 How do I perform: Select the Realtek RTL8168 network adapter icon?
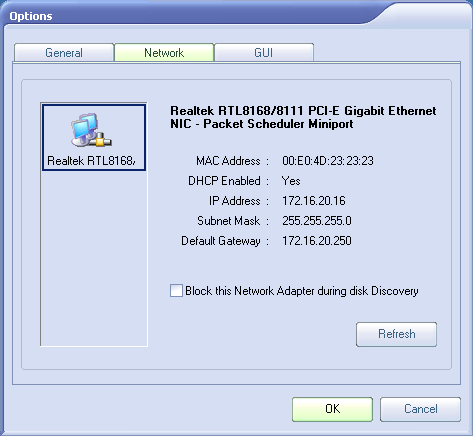coord(94,137)
